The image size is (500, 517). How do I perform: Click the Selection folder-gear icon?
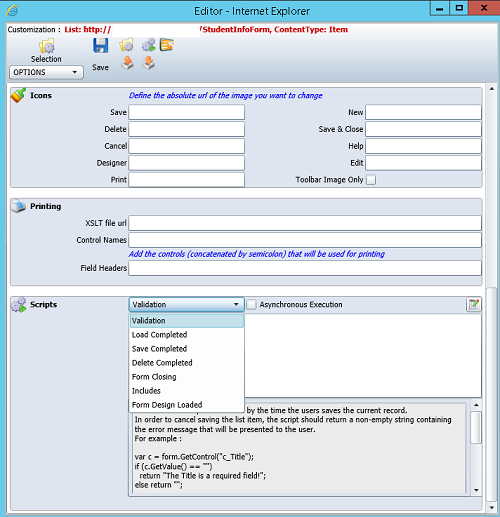tap(46, 46)
